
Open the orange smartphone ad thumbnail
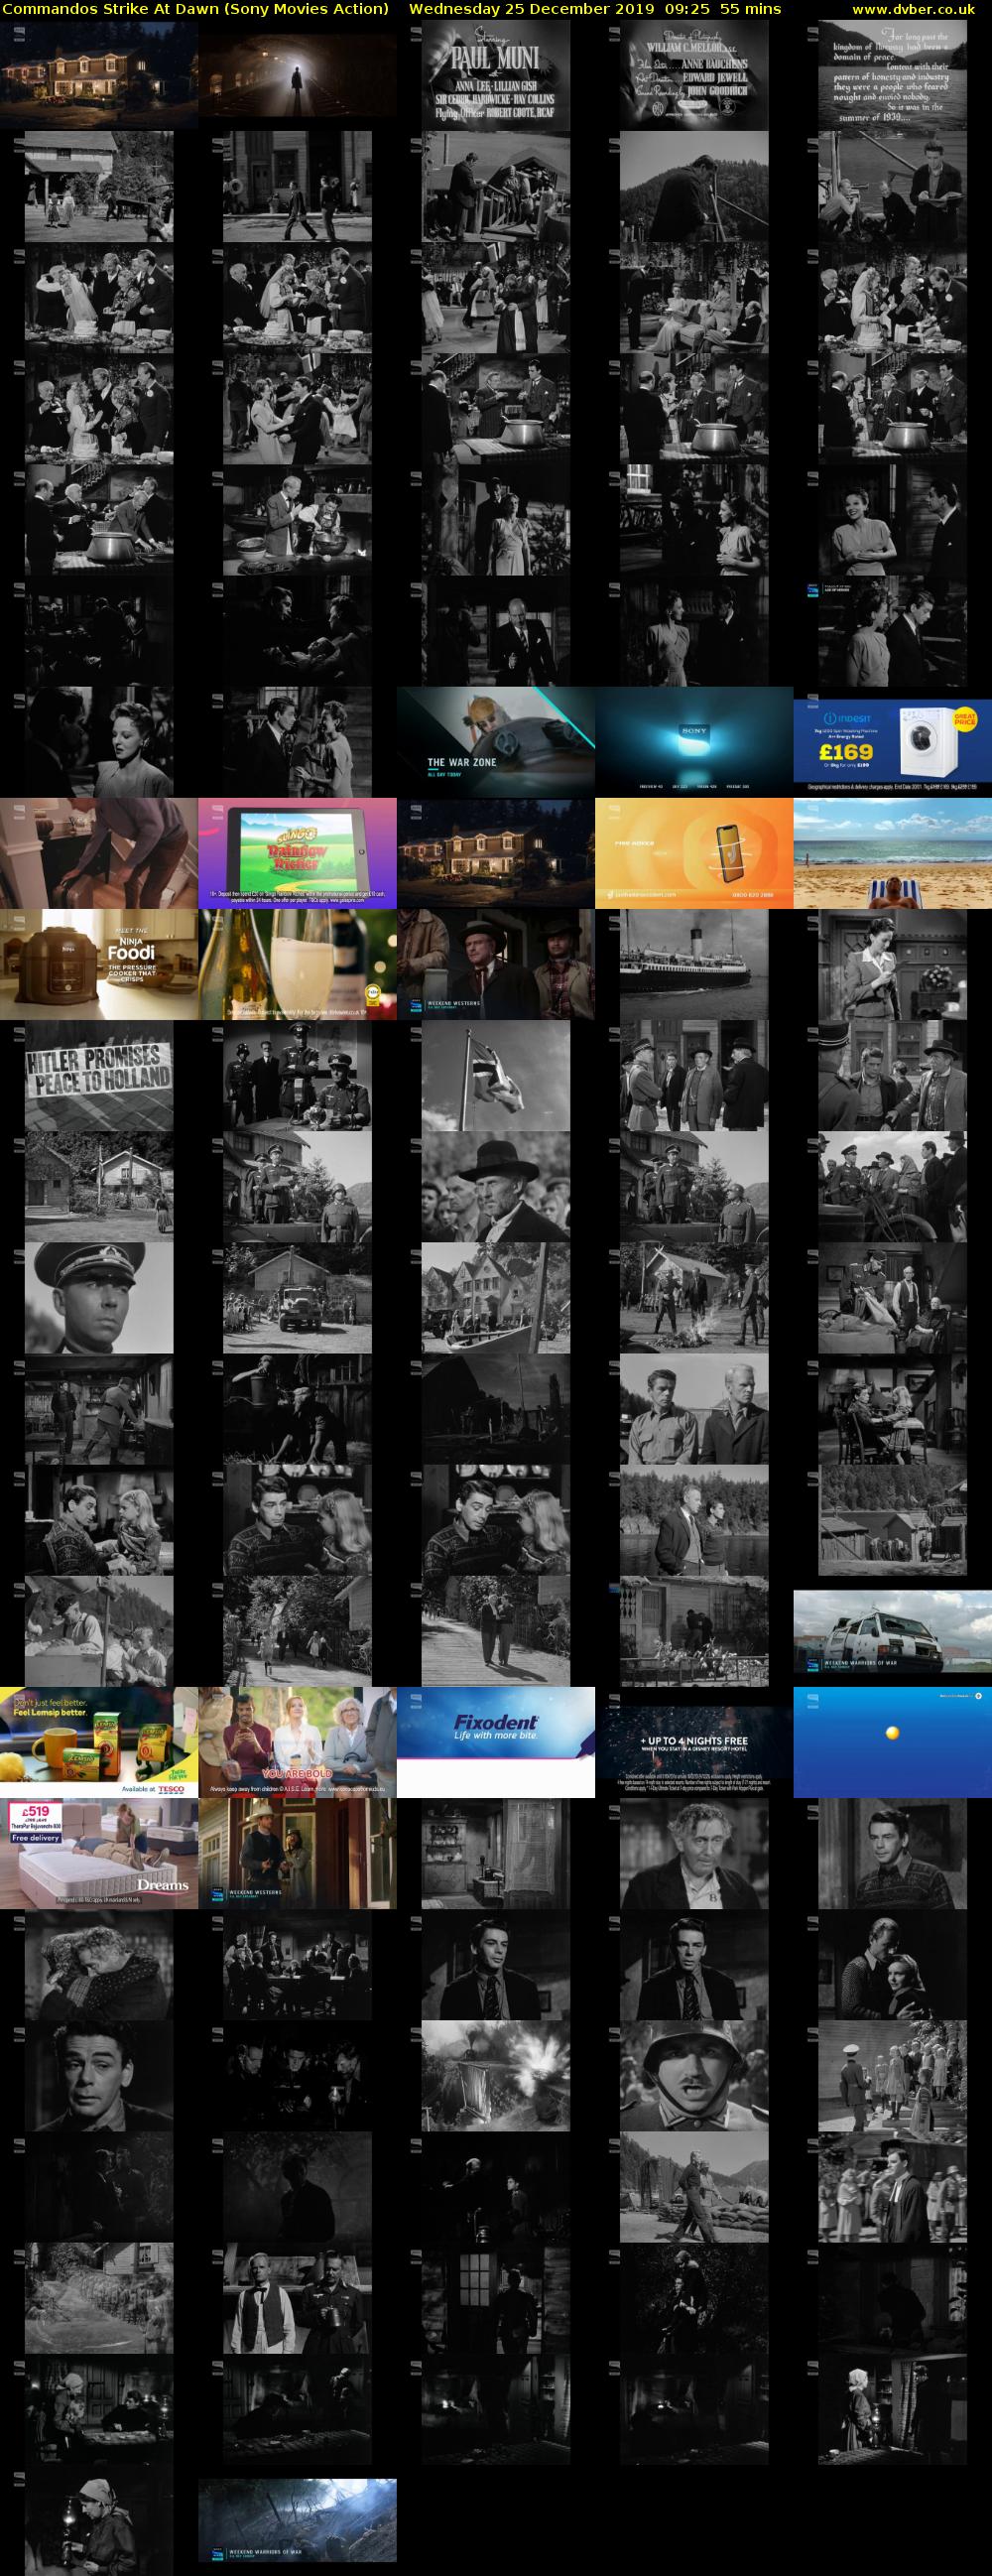(694, 853)
